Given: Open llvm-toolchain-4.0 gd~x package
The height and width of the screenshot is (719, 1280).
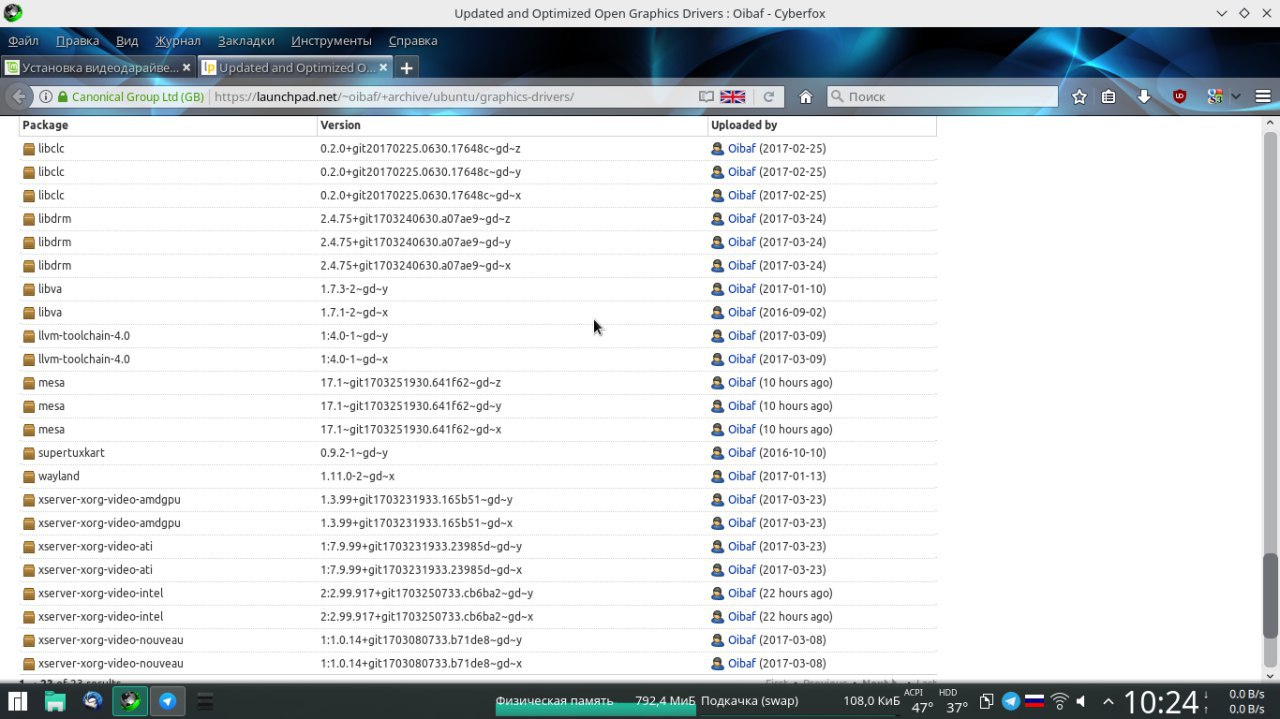Looking at the screenshot, I should click(84, 359).
